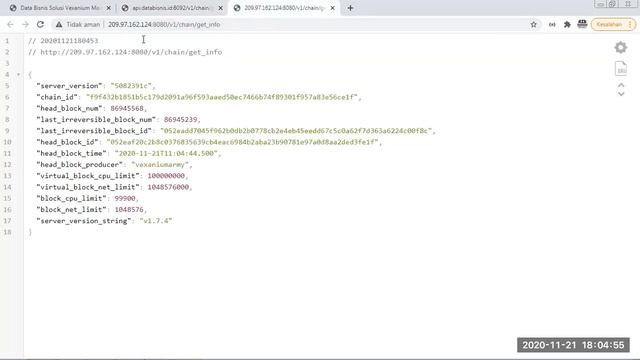Select the 86945568 head block number

[127, 109]
